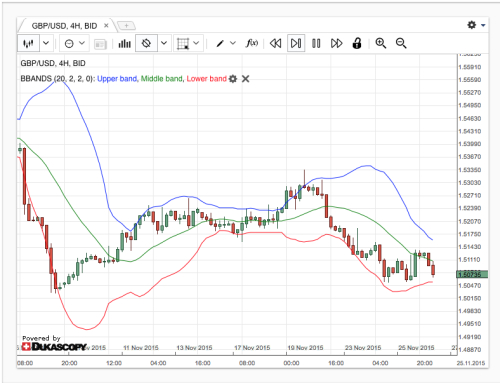
Task: Remove the BBANDS indicator with X
Action: pyautogui.click(x=245, y=79)
